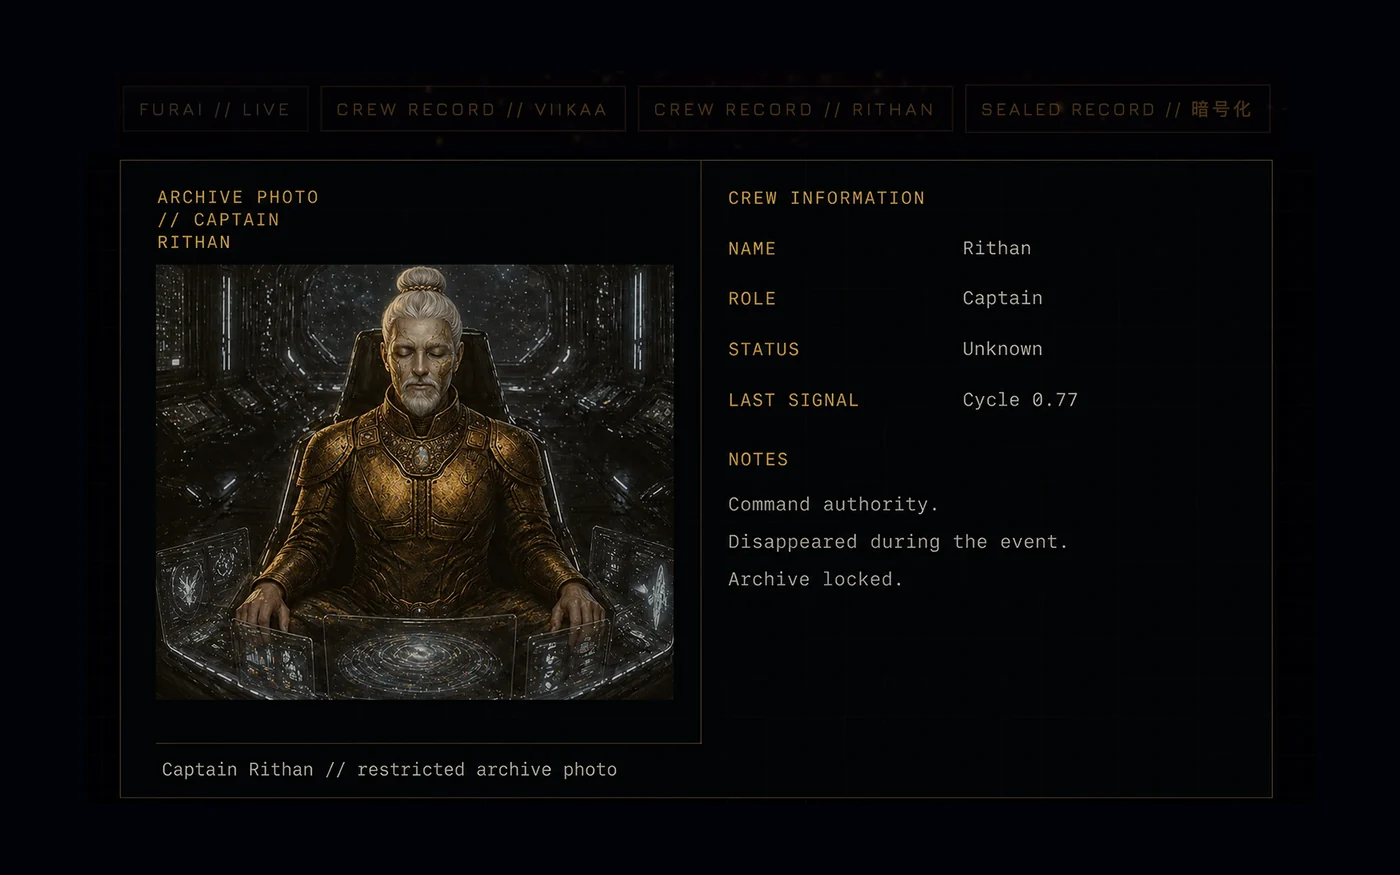The width and height of the screenshot is (1400, 875).
Task: Select the CREW RECORD // RITHAN tab
Action: point(794,109)
